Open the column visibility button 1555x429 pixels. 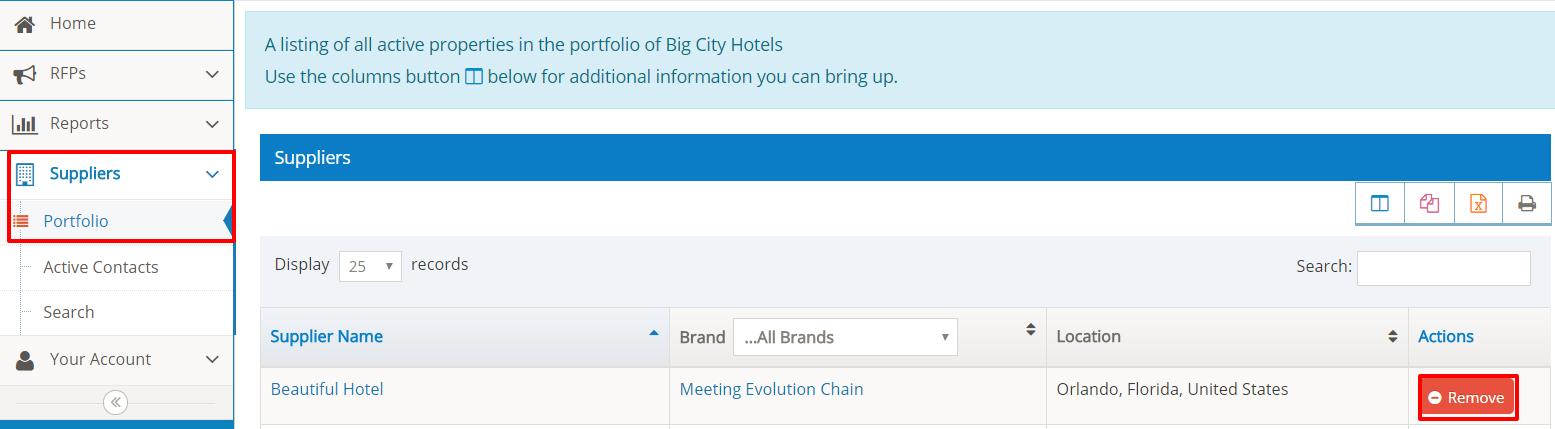coord(1380,204)
